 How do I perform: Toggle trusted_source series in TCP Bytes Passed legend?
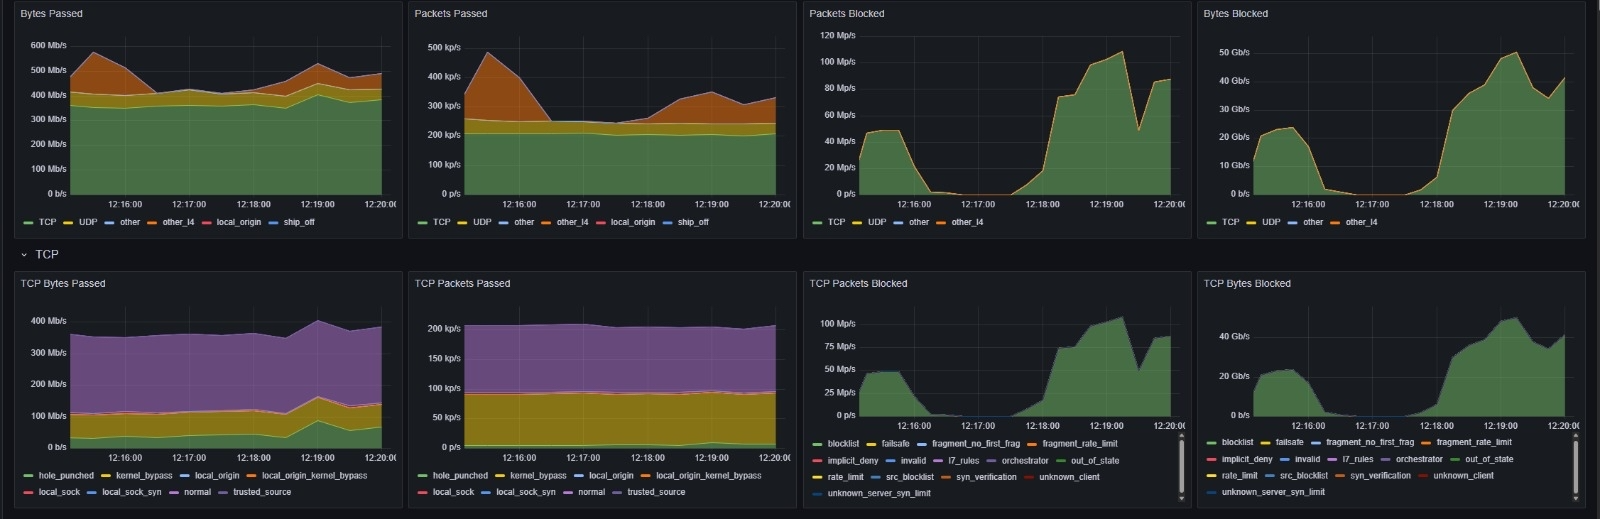coord(262,492)
